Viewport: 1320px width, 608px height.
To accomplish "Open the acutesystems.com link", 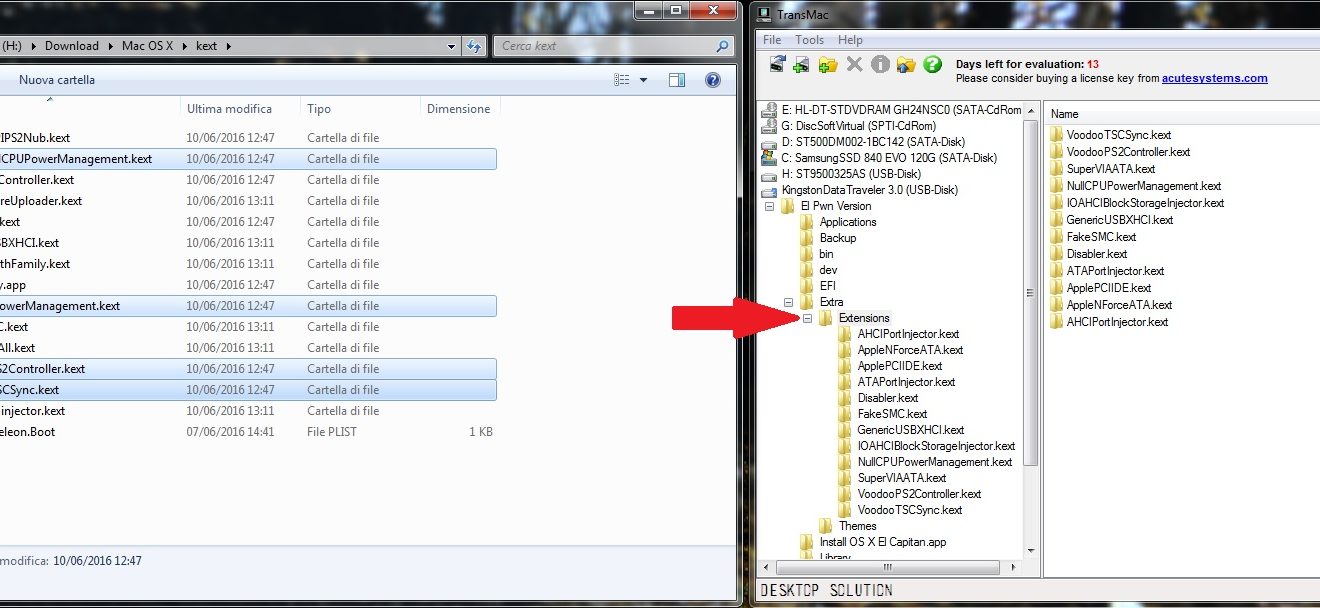I will point(1214,78).
